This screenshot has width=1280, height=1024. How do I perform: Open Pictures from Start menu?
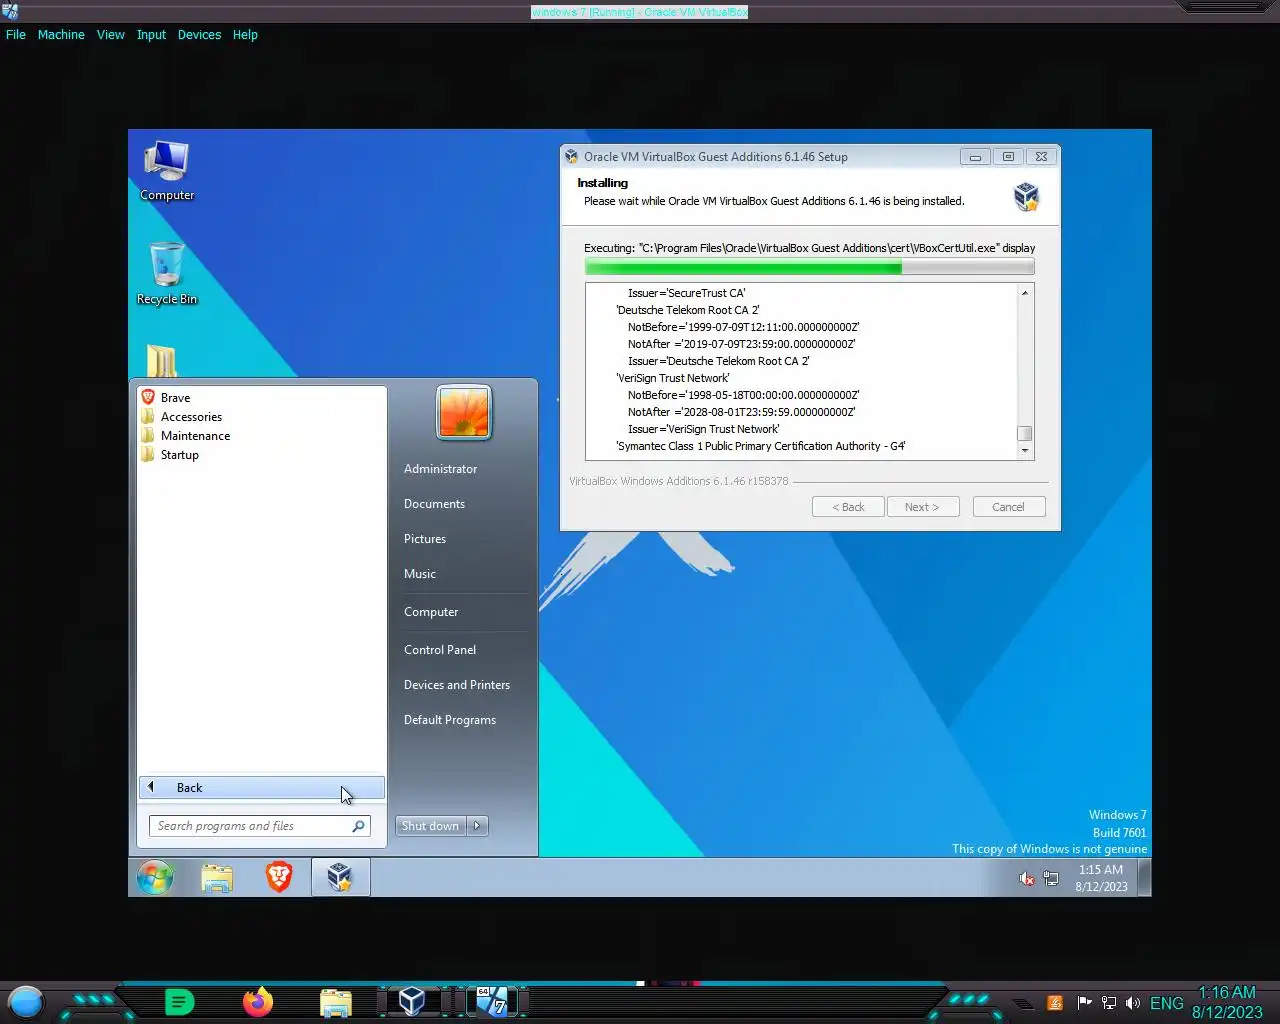(425, 539)
